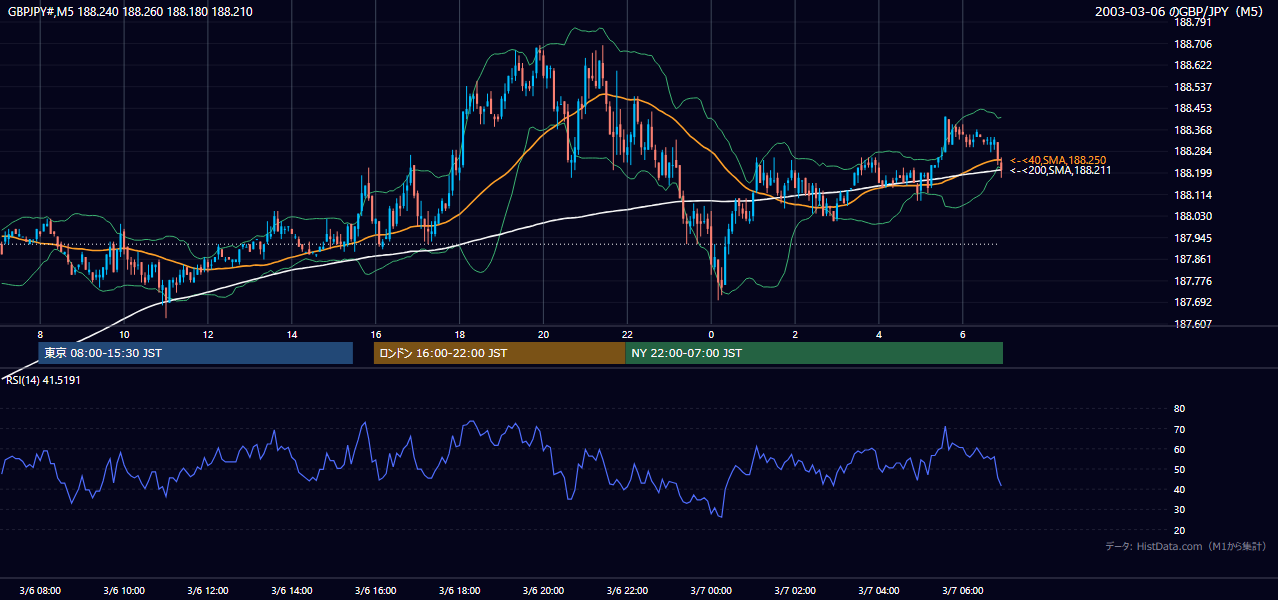1278x600 pixels.
Task: Click the 3/7 00:00 date label
Action: 711,591
